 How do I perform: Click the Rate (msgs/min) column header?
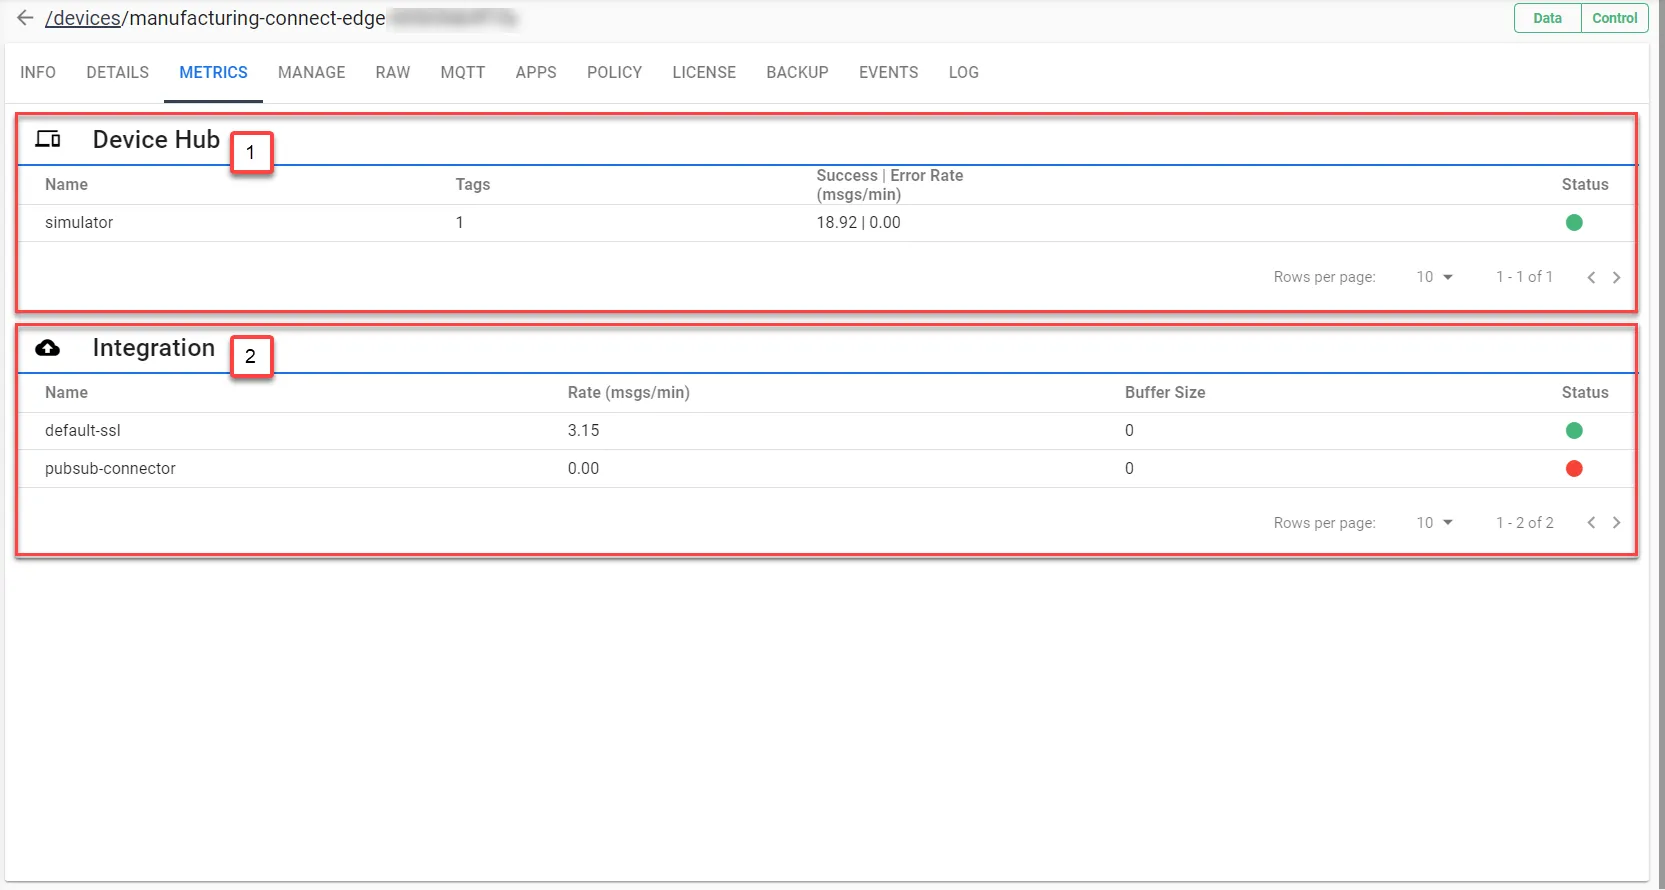[629, 392]
